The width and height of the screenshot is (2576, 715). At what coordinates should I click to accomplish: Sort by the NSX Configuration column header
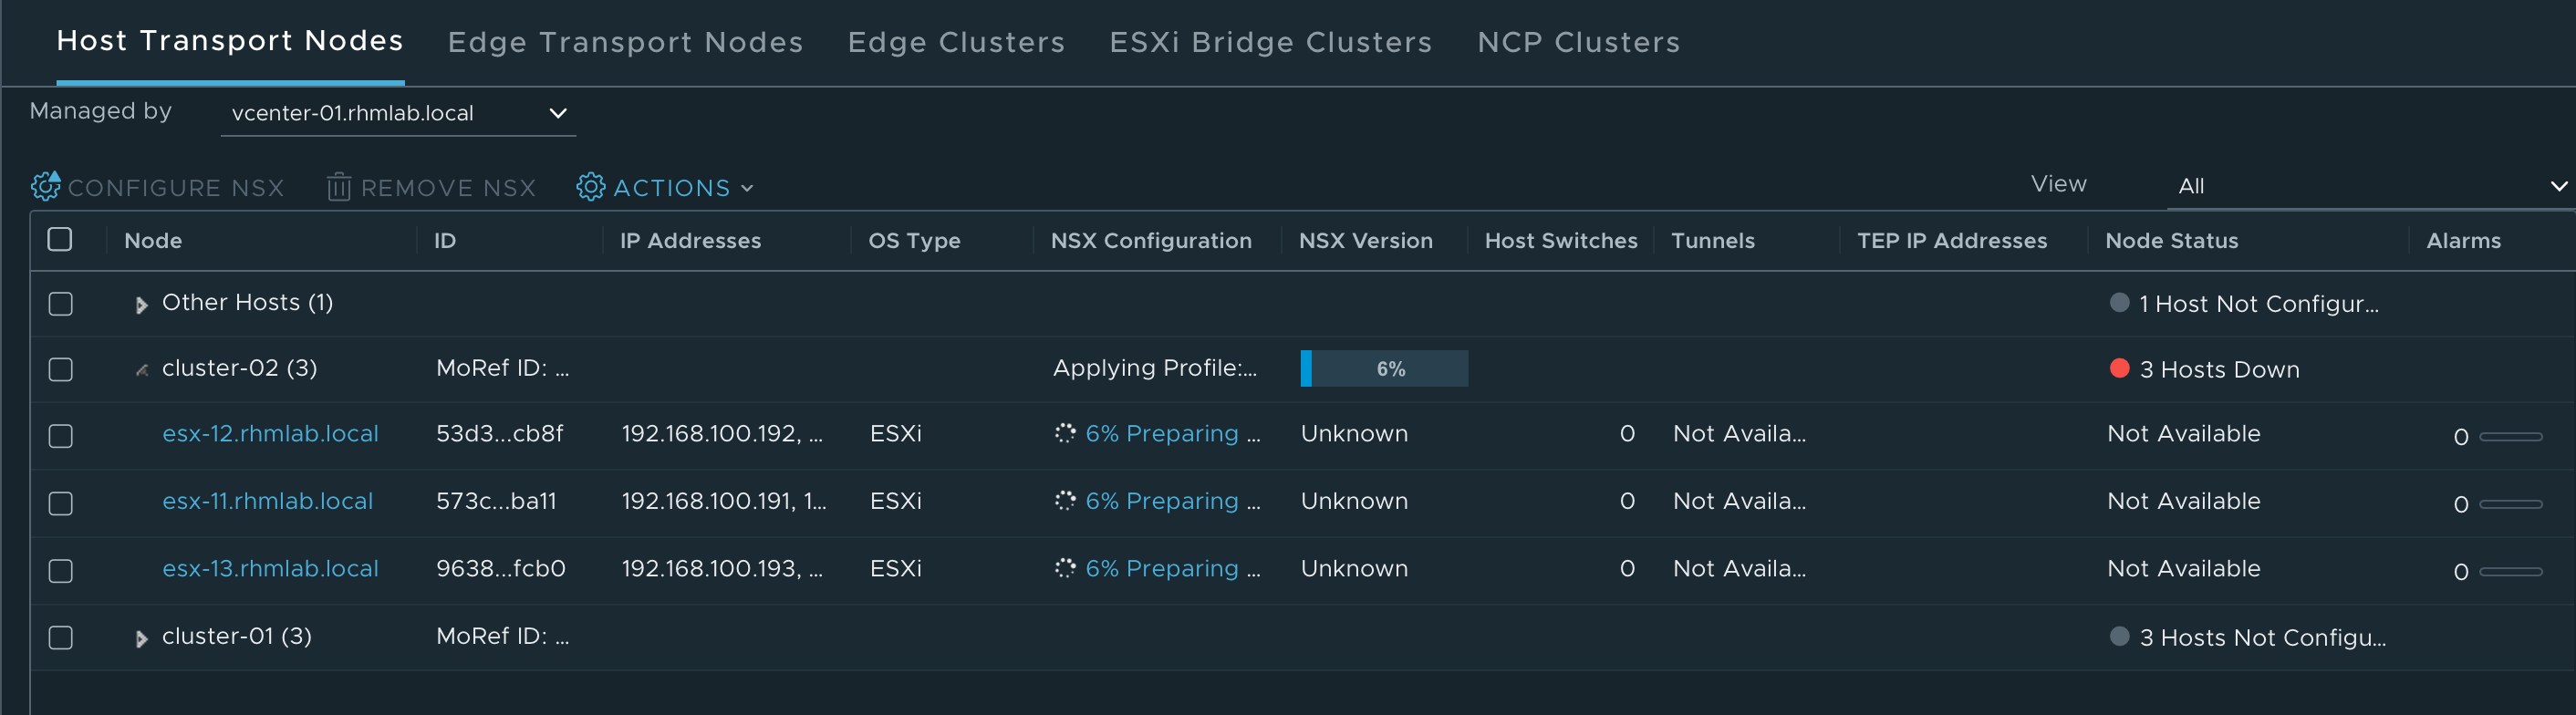click(1151, 240)
